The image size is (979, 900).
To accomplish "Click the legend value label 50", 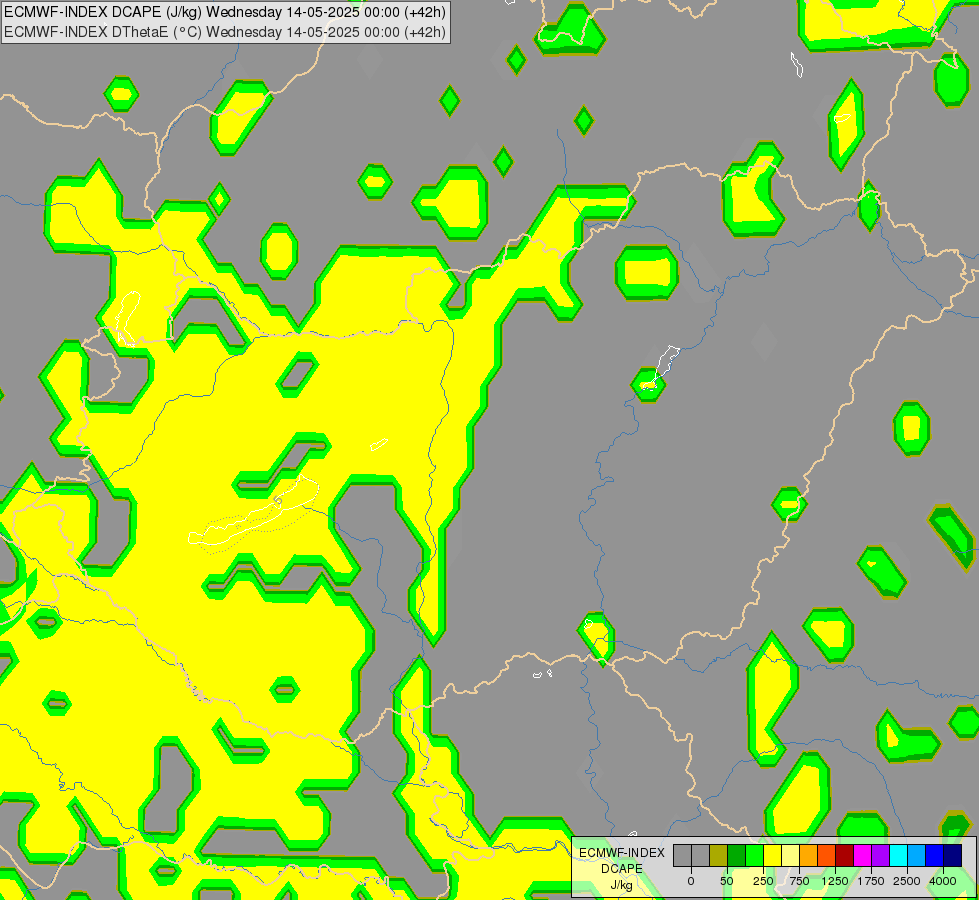I will (727, 881).
